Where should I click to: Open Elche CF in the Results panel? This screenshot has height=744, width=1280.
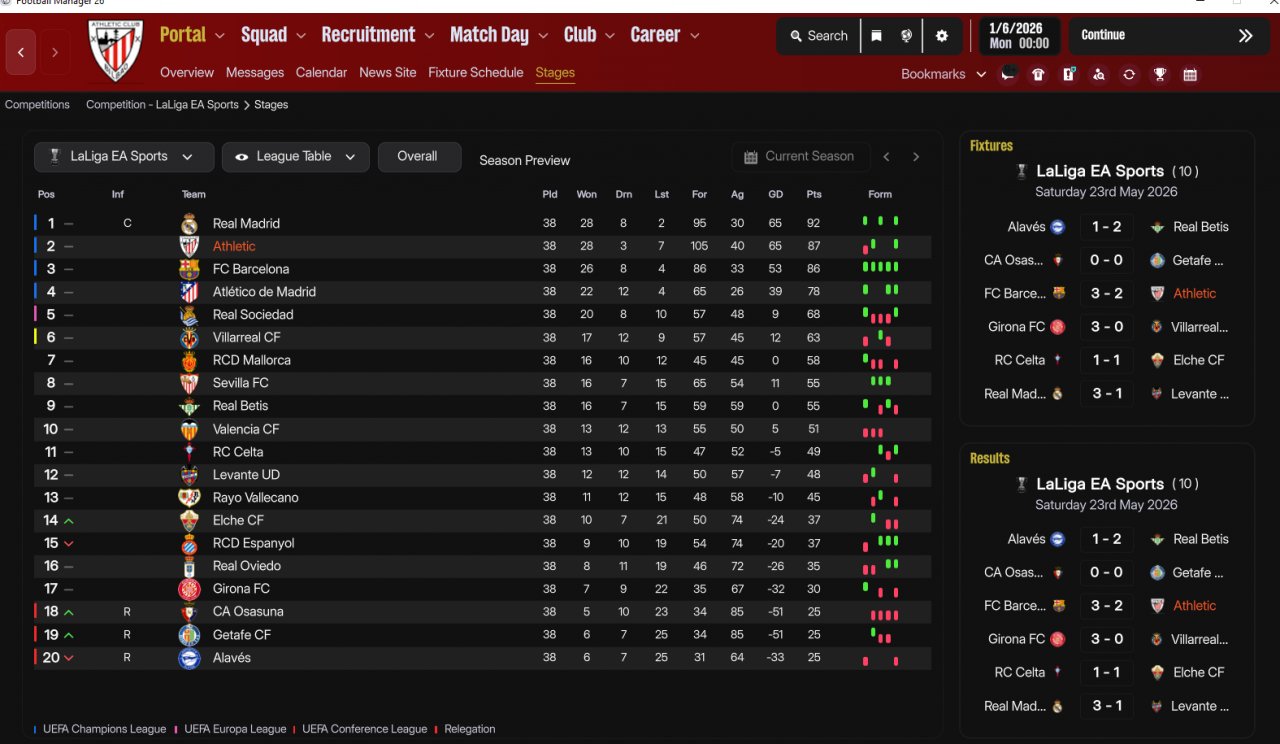point(1199,672)
